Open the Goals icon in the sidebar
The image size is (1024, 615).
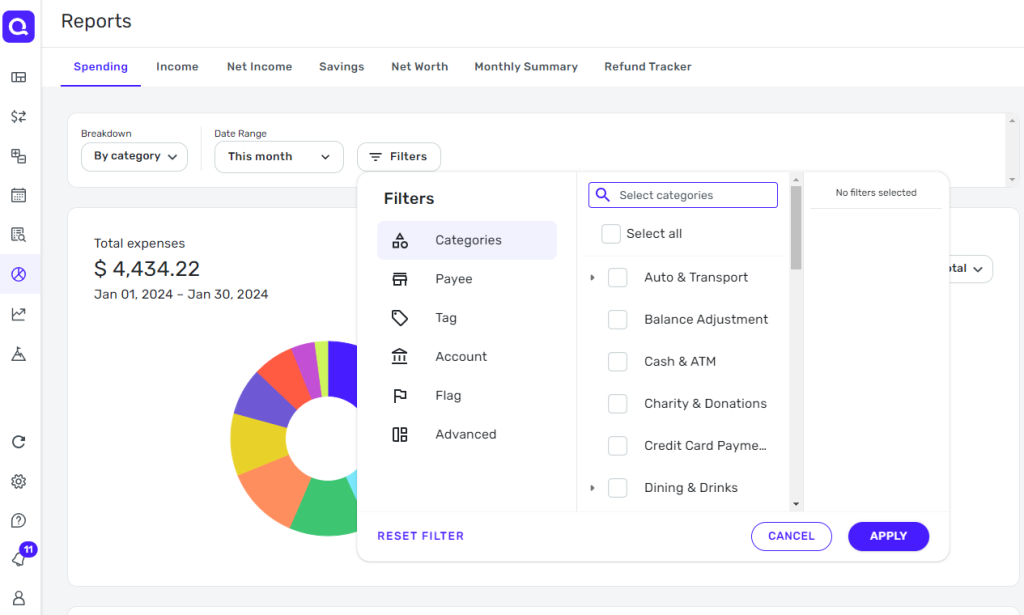point(18,351)
